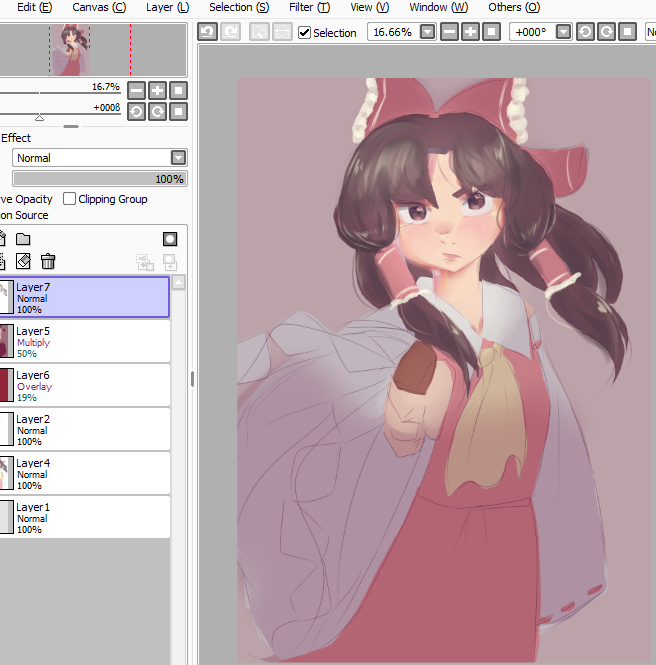Open the Selection menu
Viewport: 656px width, 665px height.
[x=239, y=7]
